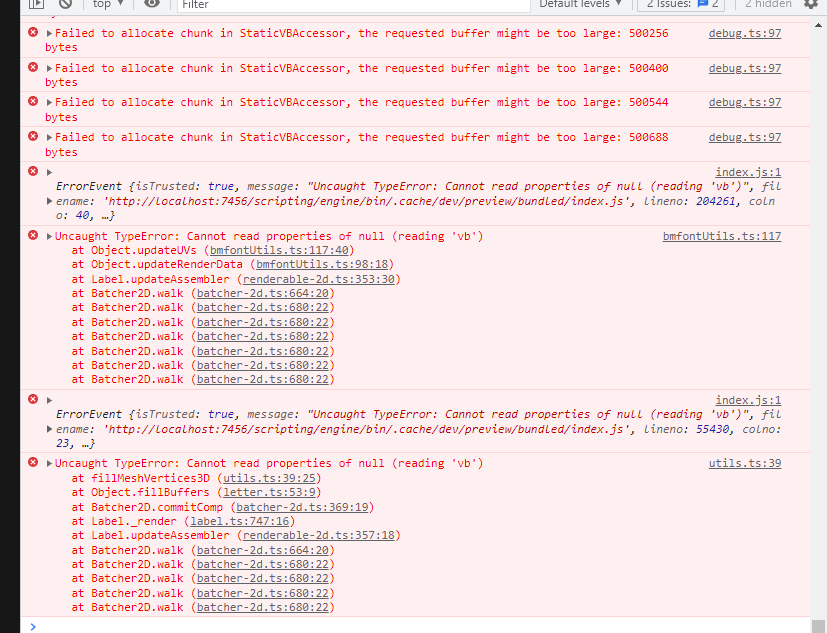Click error icon of 500400 message

33,67
